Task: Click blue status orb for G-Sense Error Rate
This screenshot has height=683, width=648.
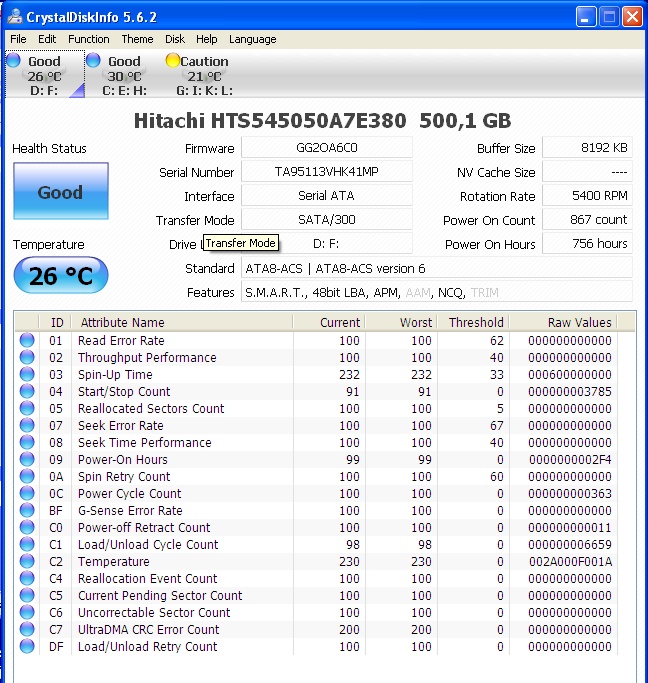Action: click(x=27, y=510)
